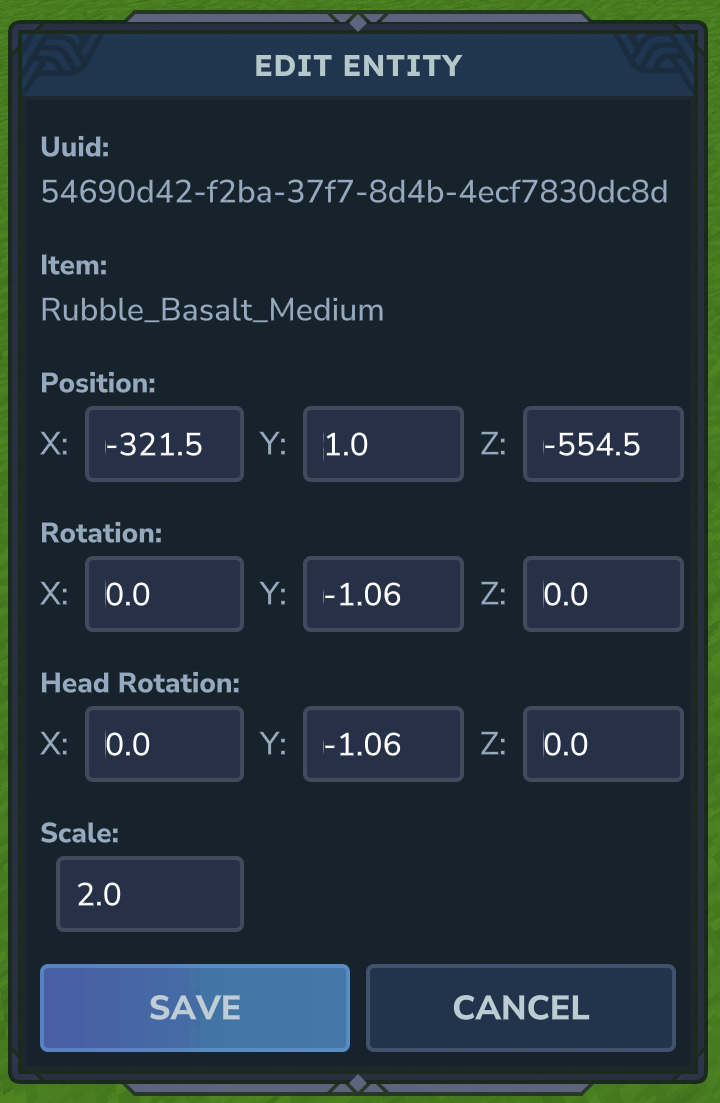
Task: Click the Head Rotation section label
Action: click(140, 683)
